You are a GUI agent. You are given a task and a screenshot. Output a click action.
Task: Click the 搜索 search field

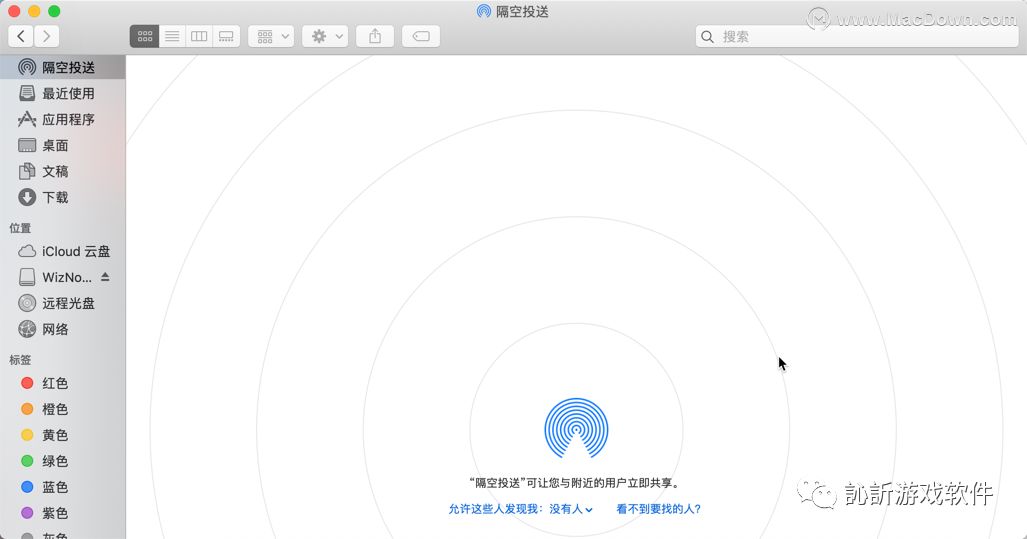[x=857, y=37]
